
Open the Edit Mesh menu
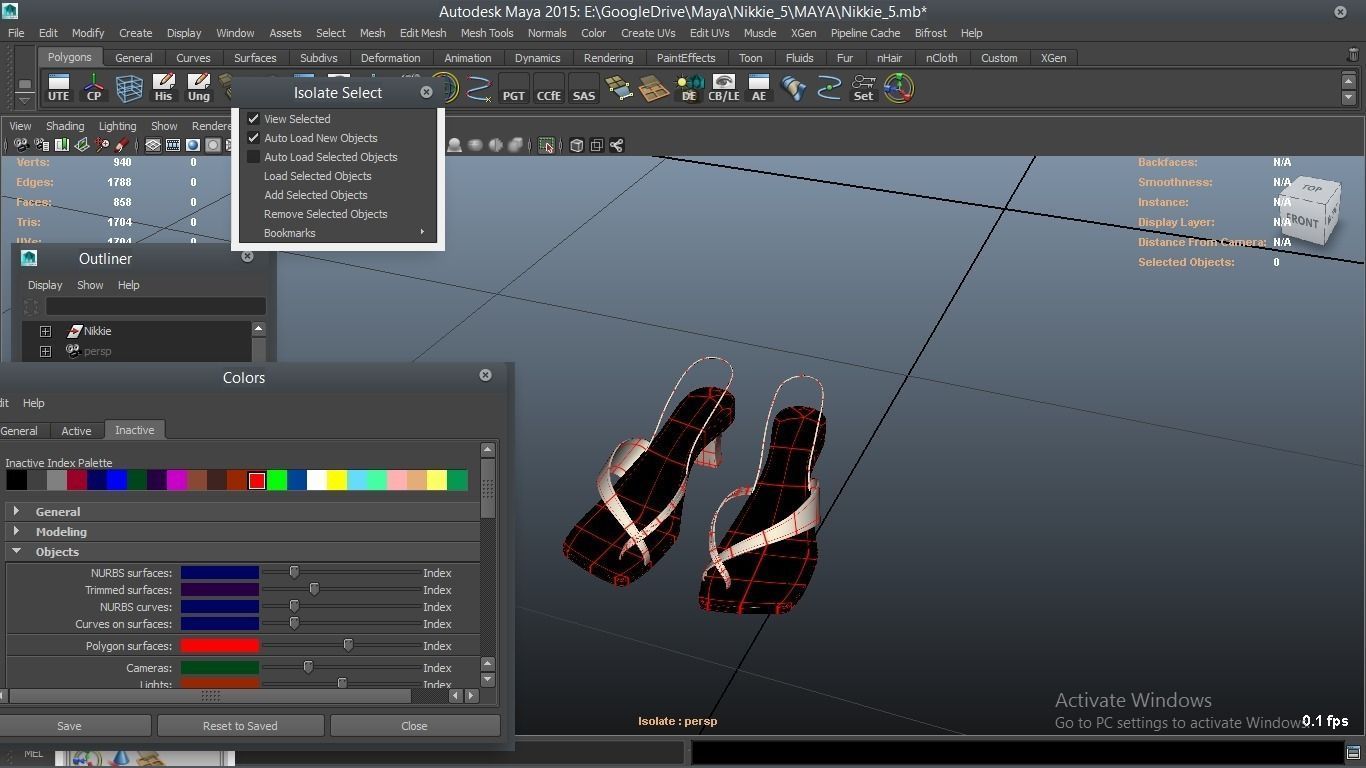pos(423,33)
